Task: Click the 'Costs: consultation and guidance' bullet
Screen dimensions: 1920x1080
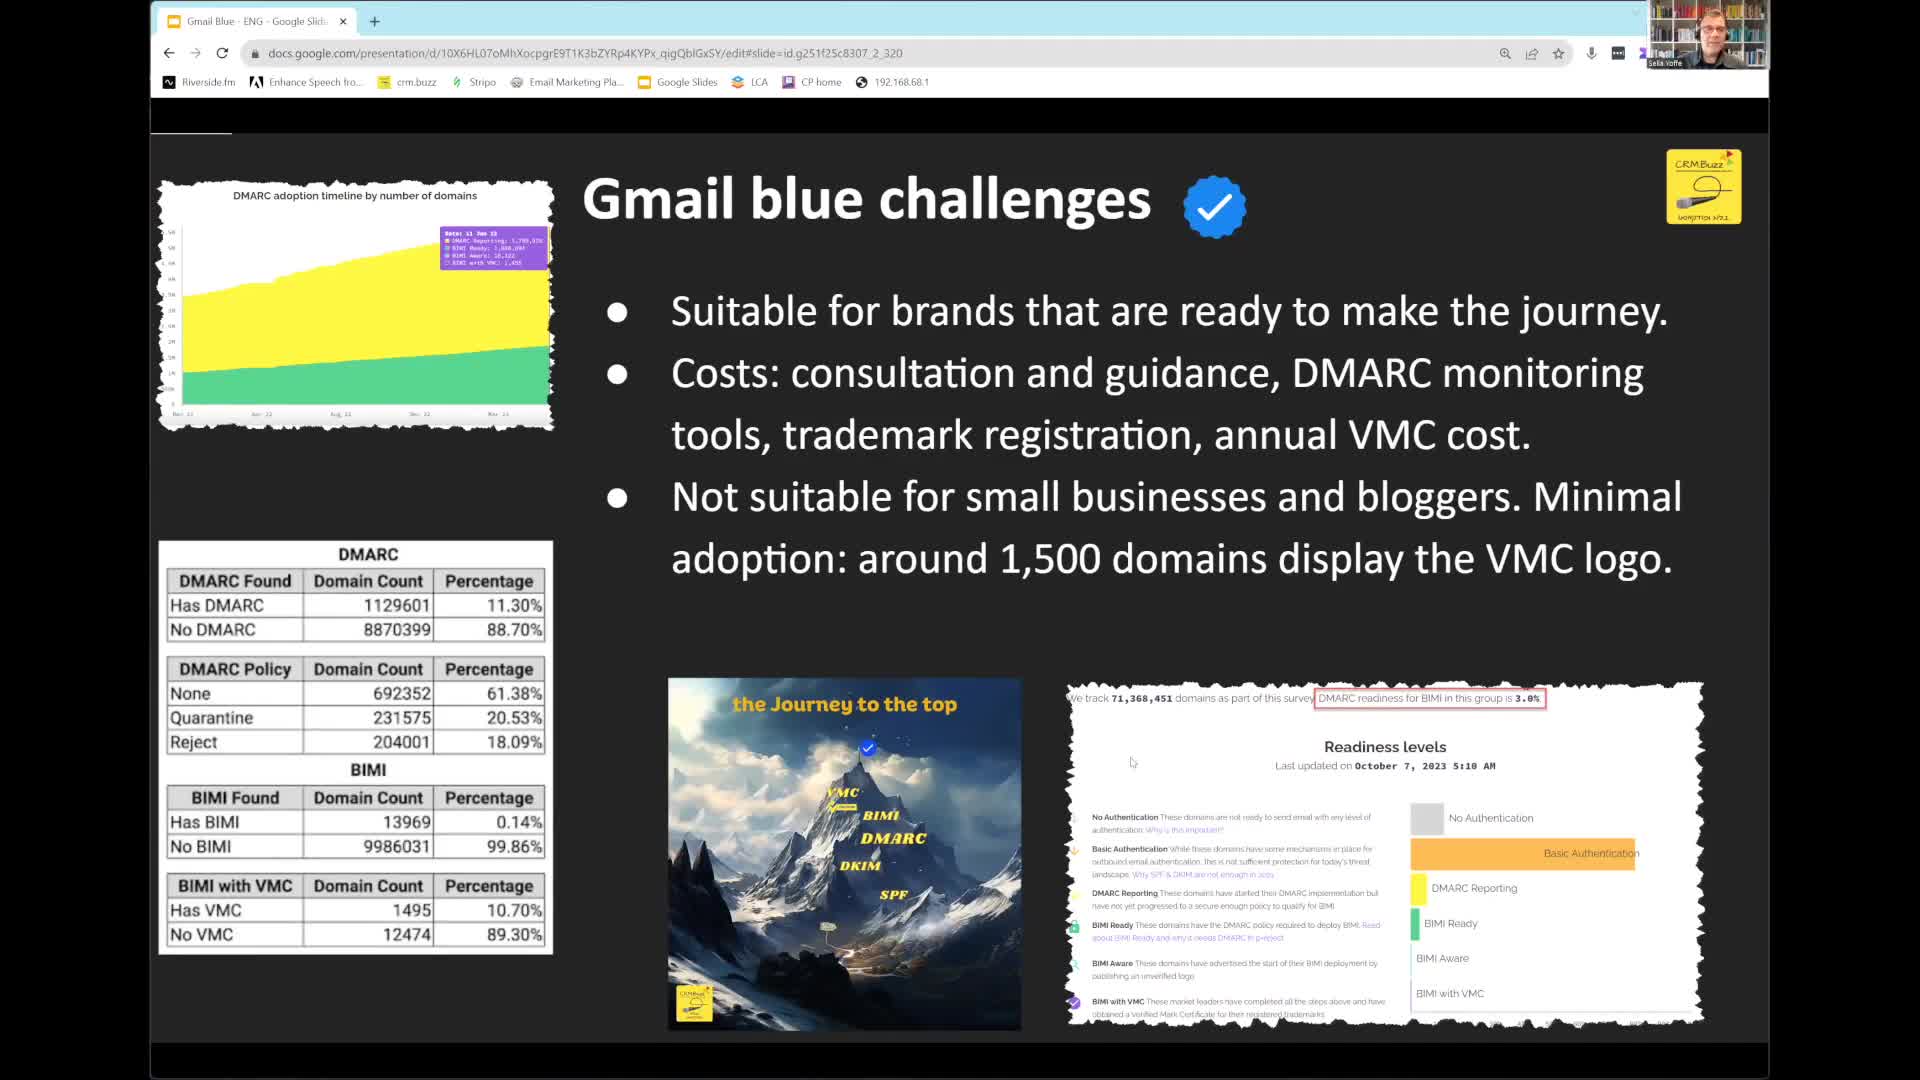Action: tap(1157, 404)
